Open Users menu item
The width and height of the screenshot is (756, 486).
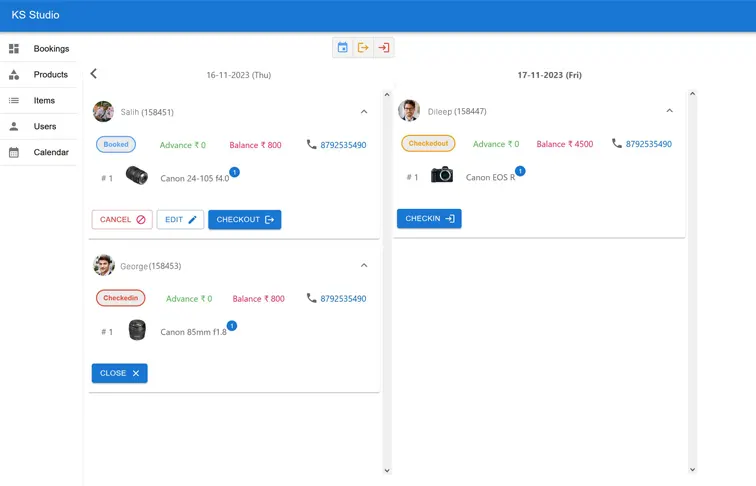point(39,126)
